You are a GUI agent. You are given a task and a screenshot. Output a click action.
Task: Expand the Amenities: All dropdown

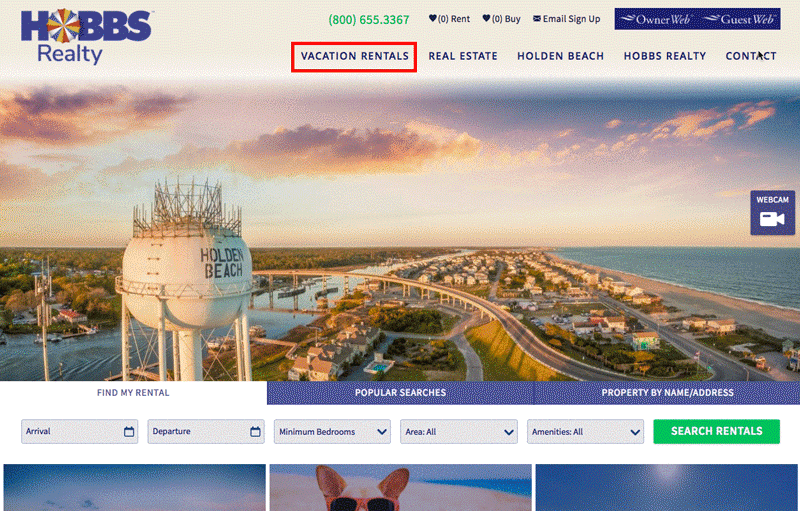pos(585,431)
